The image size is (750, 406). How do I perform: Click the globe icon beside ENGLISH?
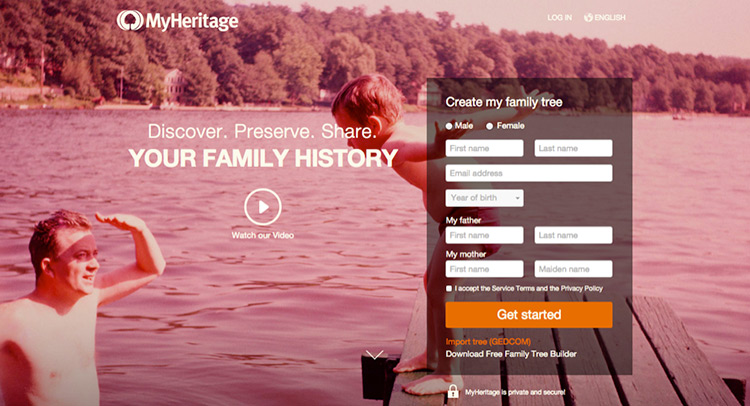coord(588,18)
